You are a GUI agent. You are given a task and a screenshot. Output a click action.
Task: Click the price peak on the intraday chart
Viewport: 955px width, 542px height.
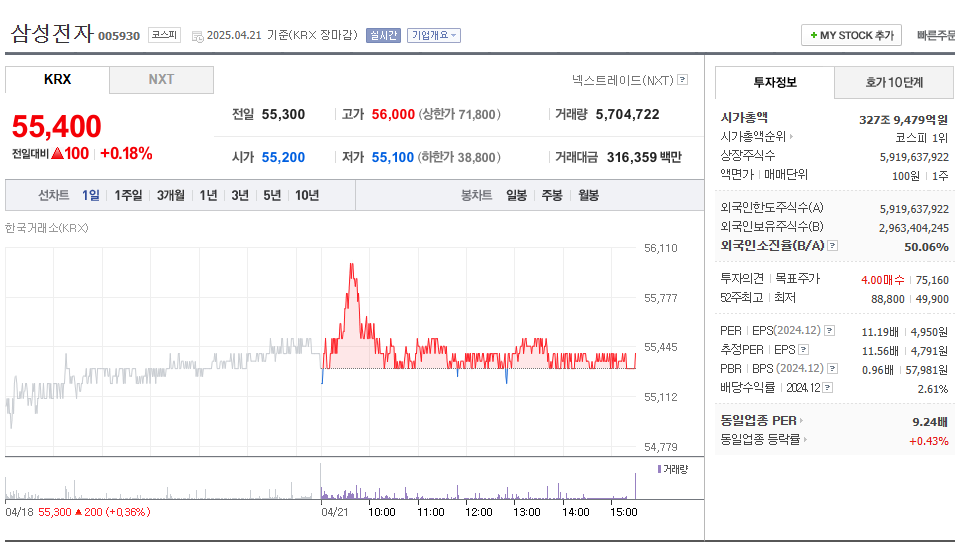[x=351, y=264]
